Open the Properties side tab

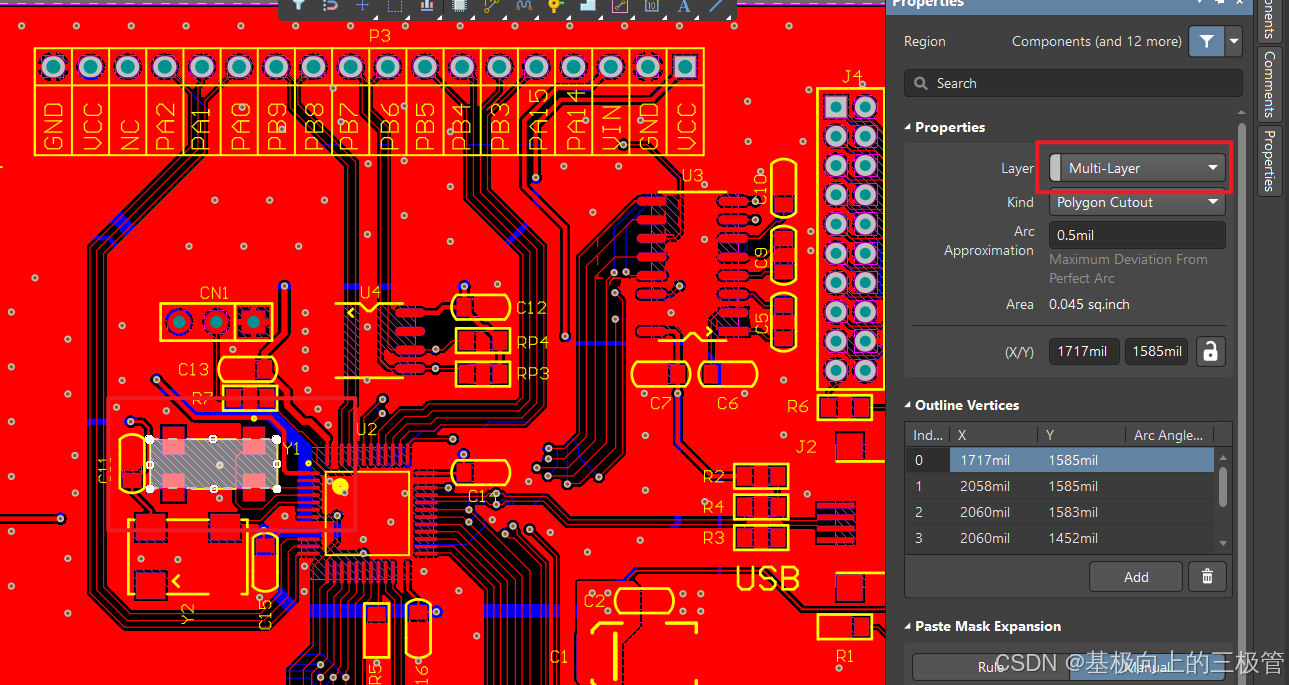click(x=1269, y=160)
